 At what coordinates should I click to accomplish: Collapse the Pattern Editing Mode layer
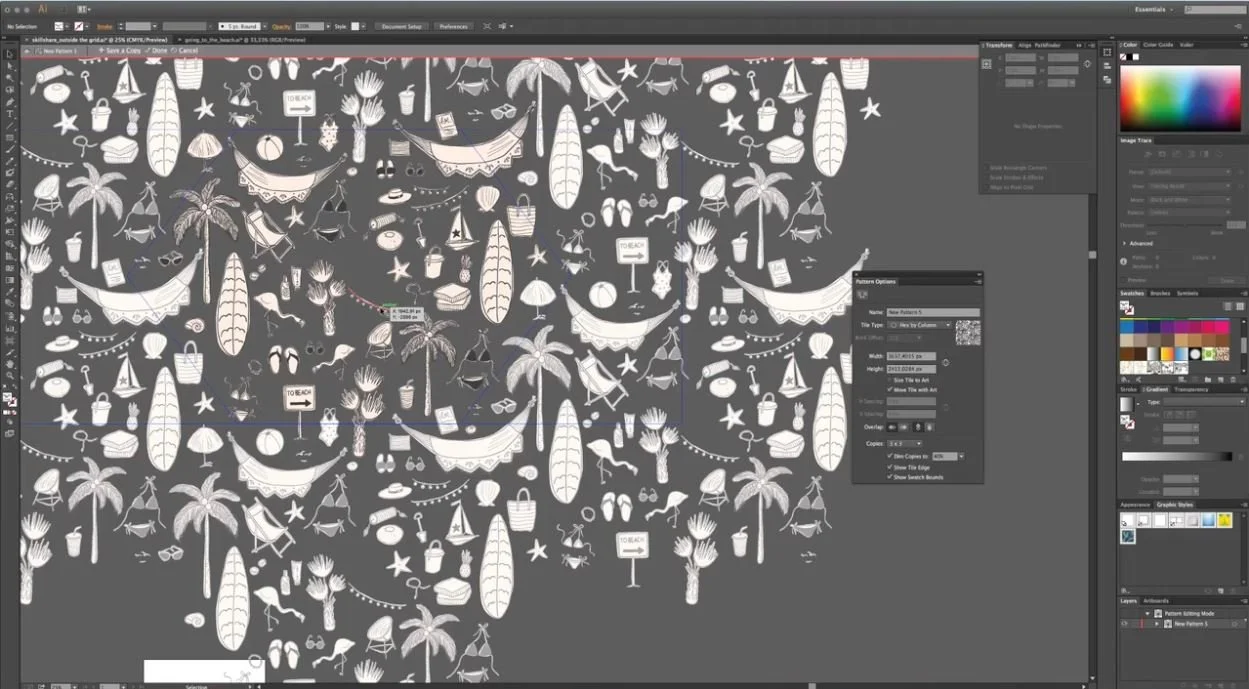(x=1147, y=614)
